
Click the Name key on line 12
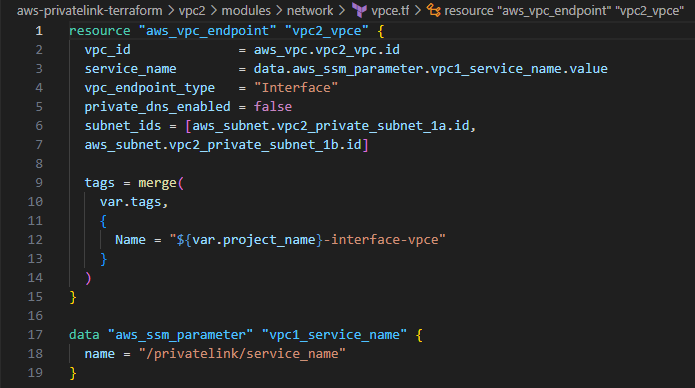[130, 240]
